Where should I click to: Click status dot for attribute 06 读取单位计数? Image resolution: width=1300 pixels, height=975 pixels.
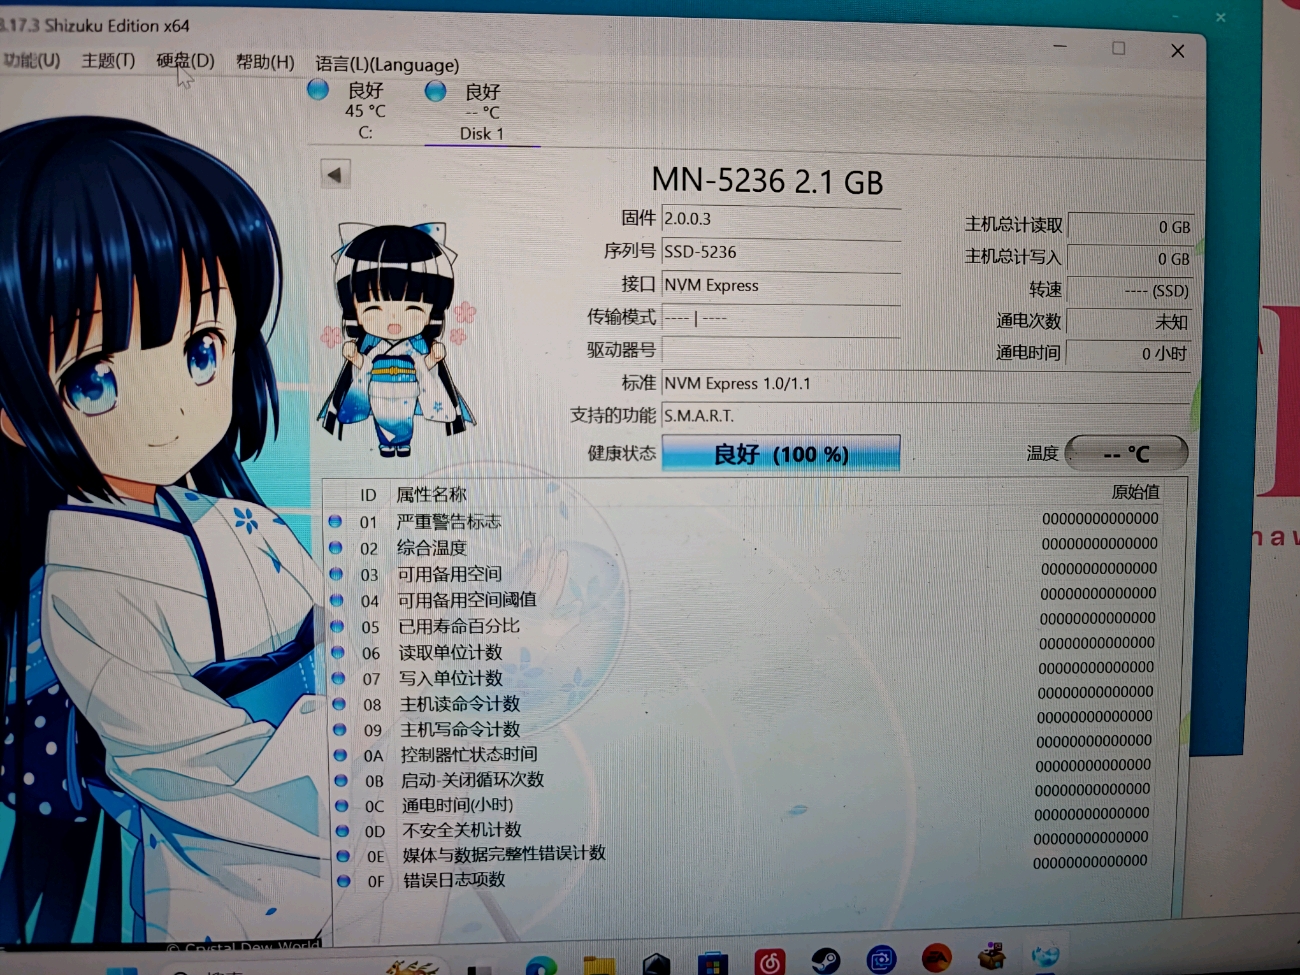pyautogui.click(x=338, y=652)
